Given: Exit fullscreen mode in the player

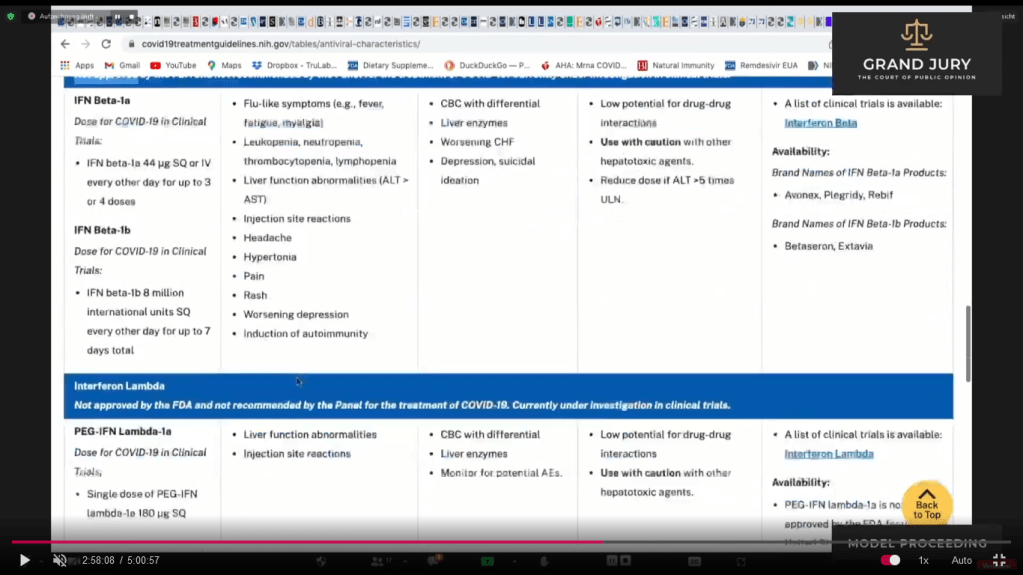Looking at the screenshot, I should tap(998, 561).
